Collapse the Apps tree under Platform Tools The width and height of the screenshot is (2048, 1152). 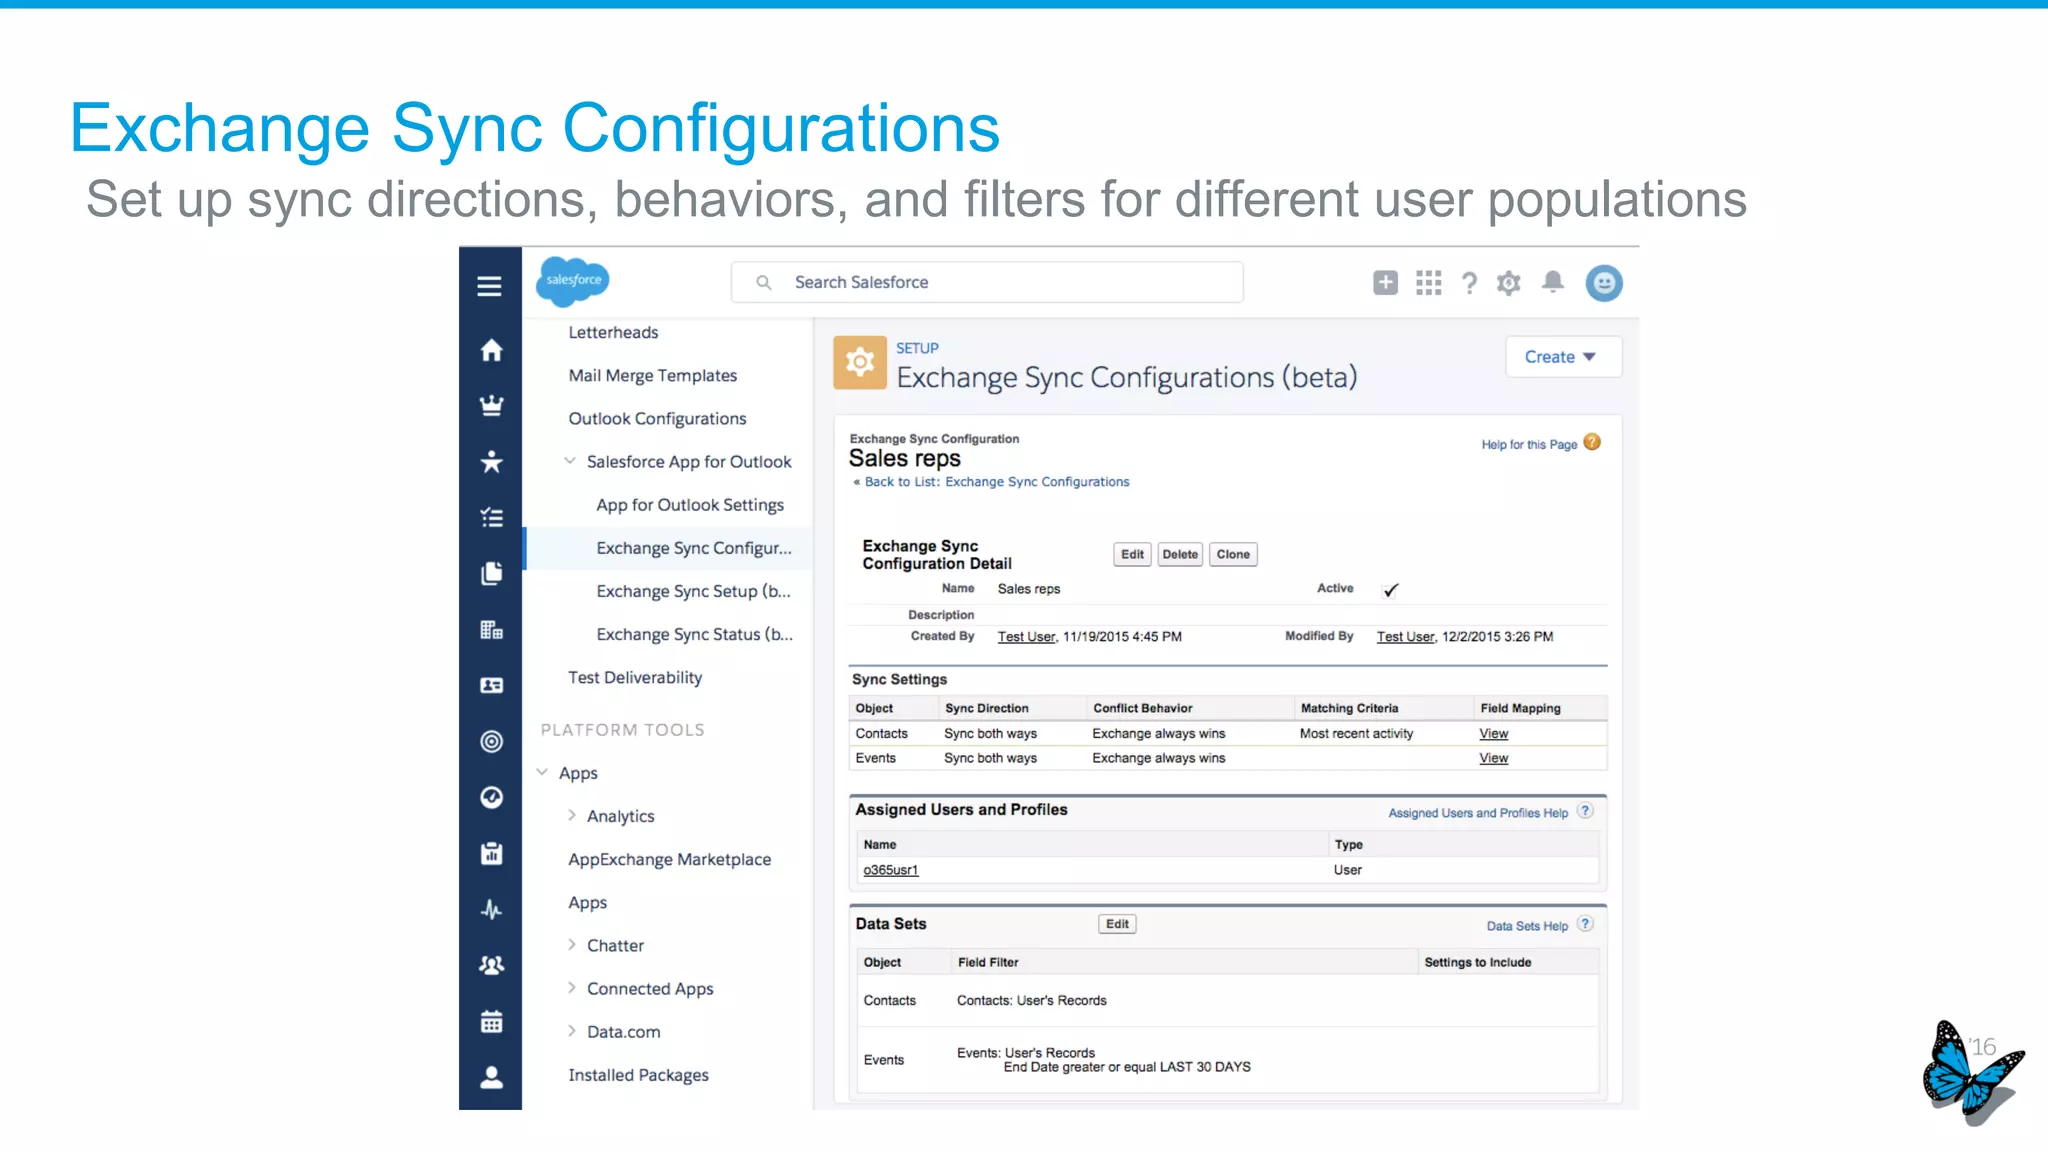[x=542, y=772]
